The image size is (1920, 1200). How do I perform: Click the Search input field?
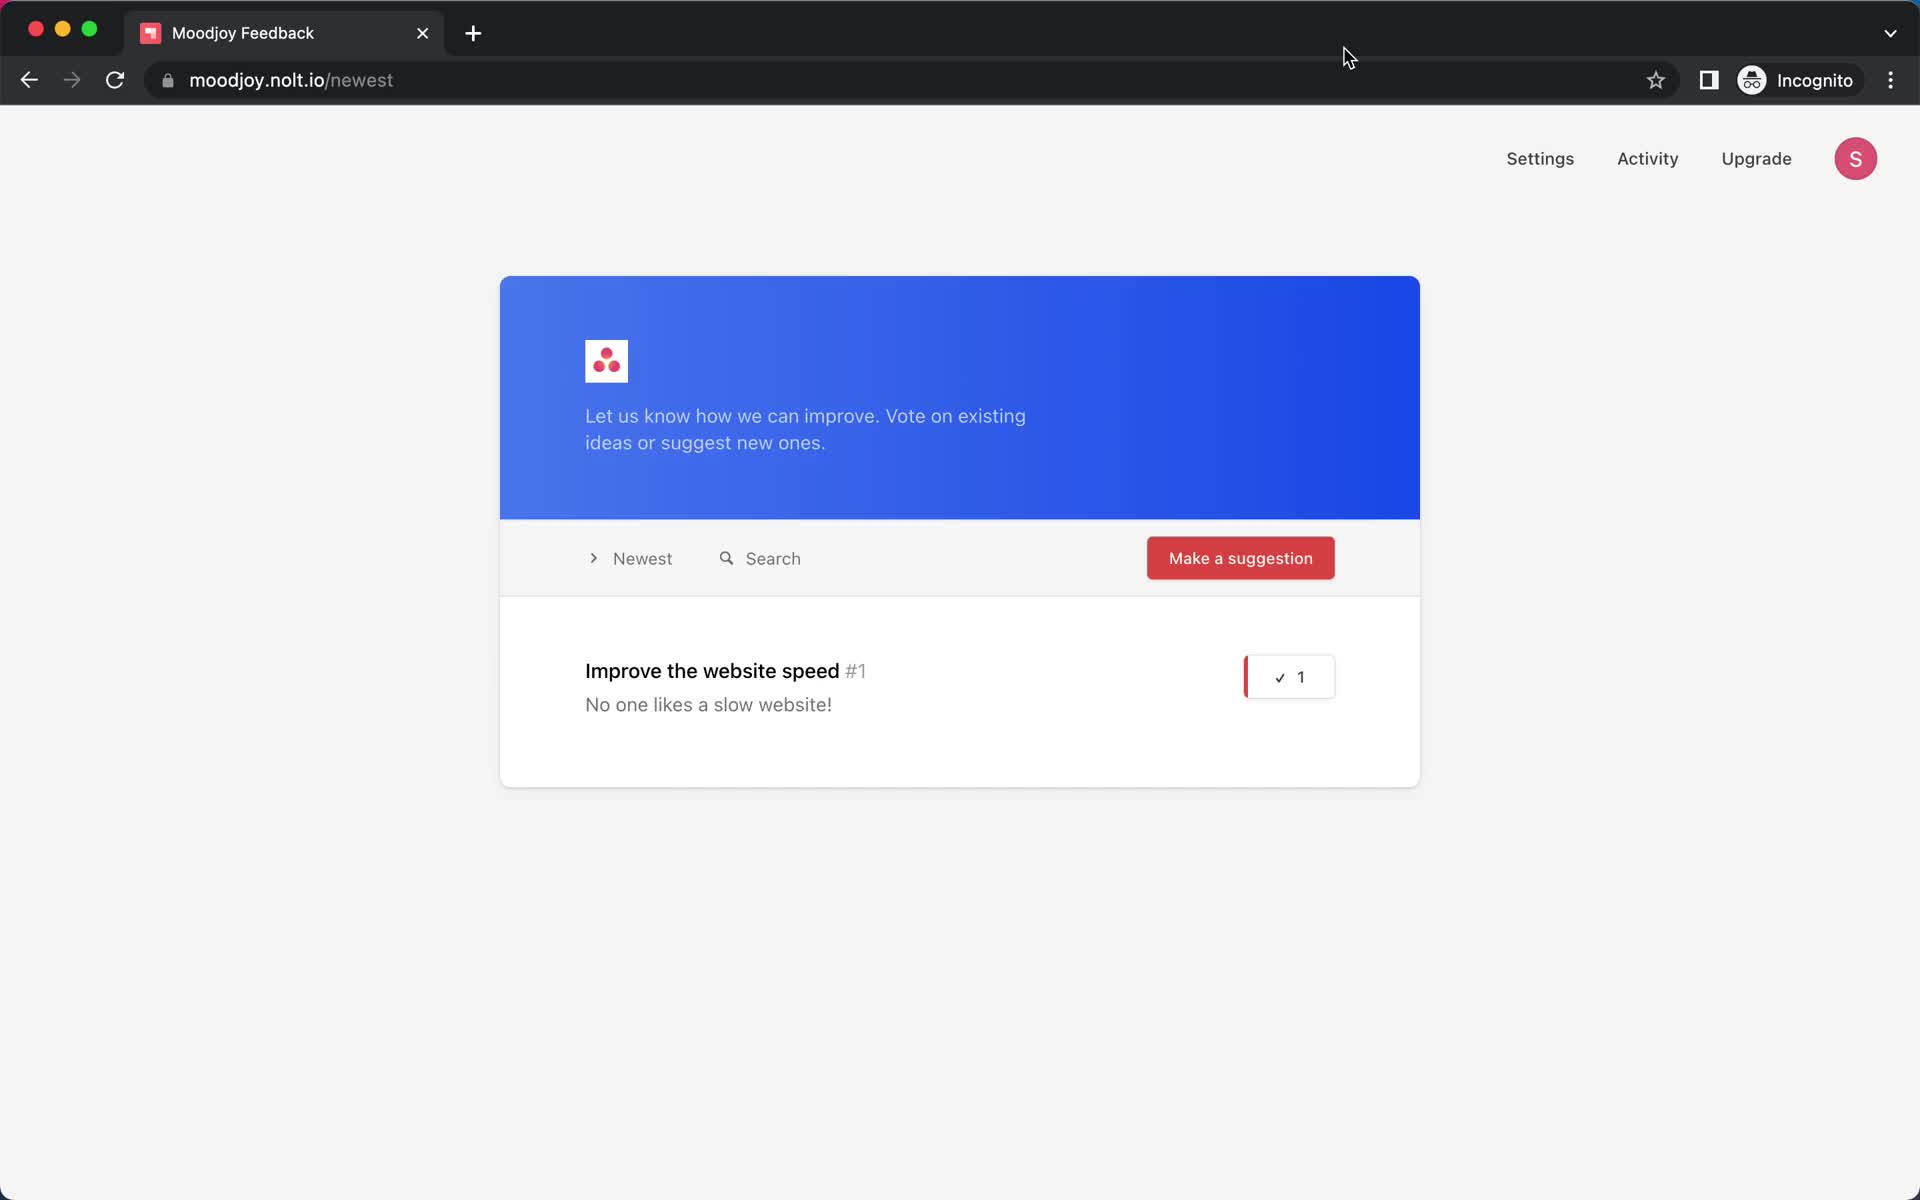[x=773, y=557]
